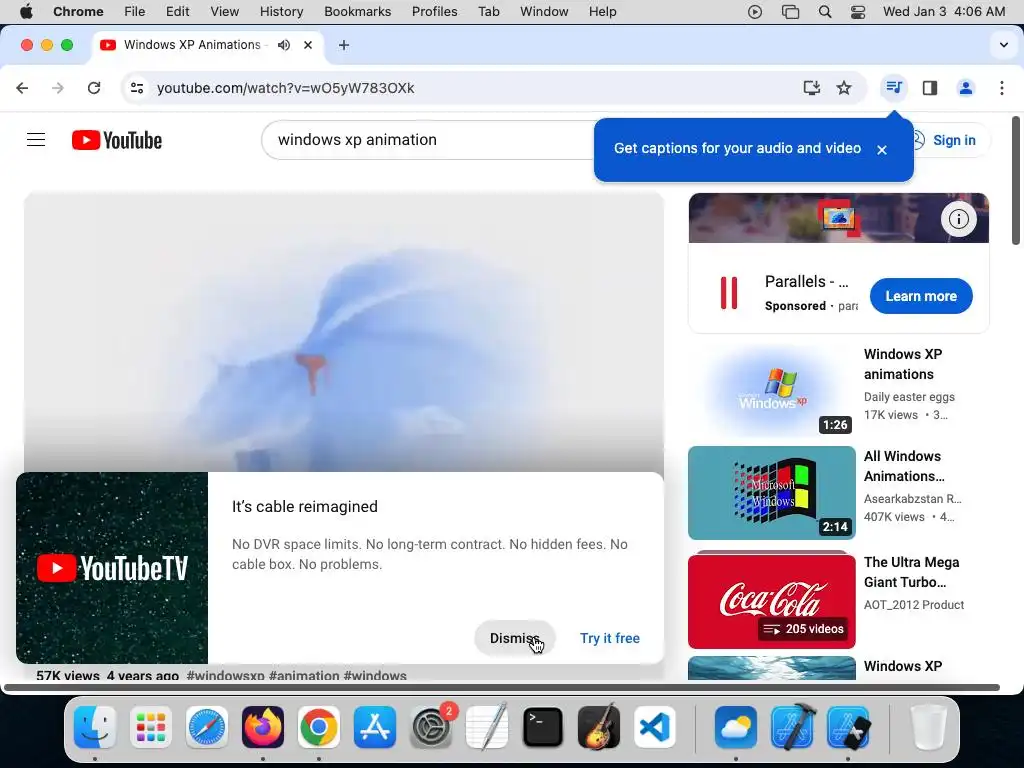Click the YouTubeTV promo image

[x=112, y=568]
